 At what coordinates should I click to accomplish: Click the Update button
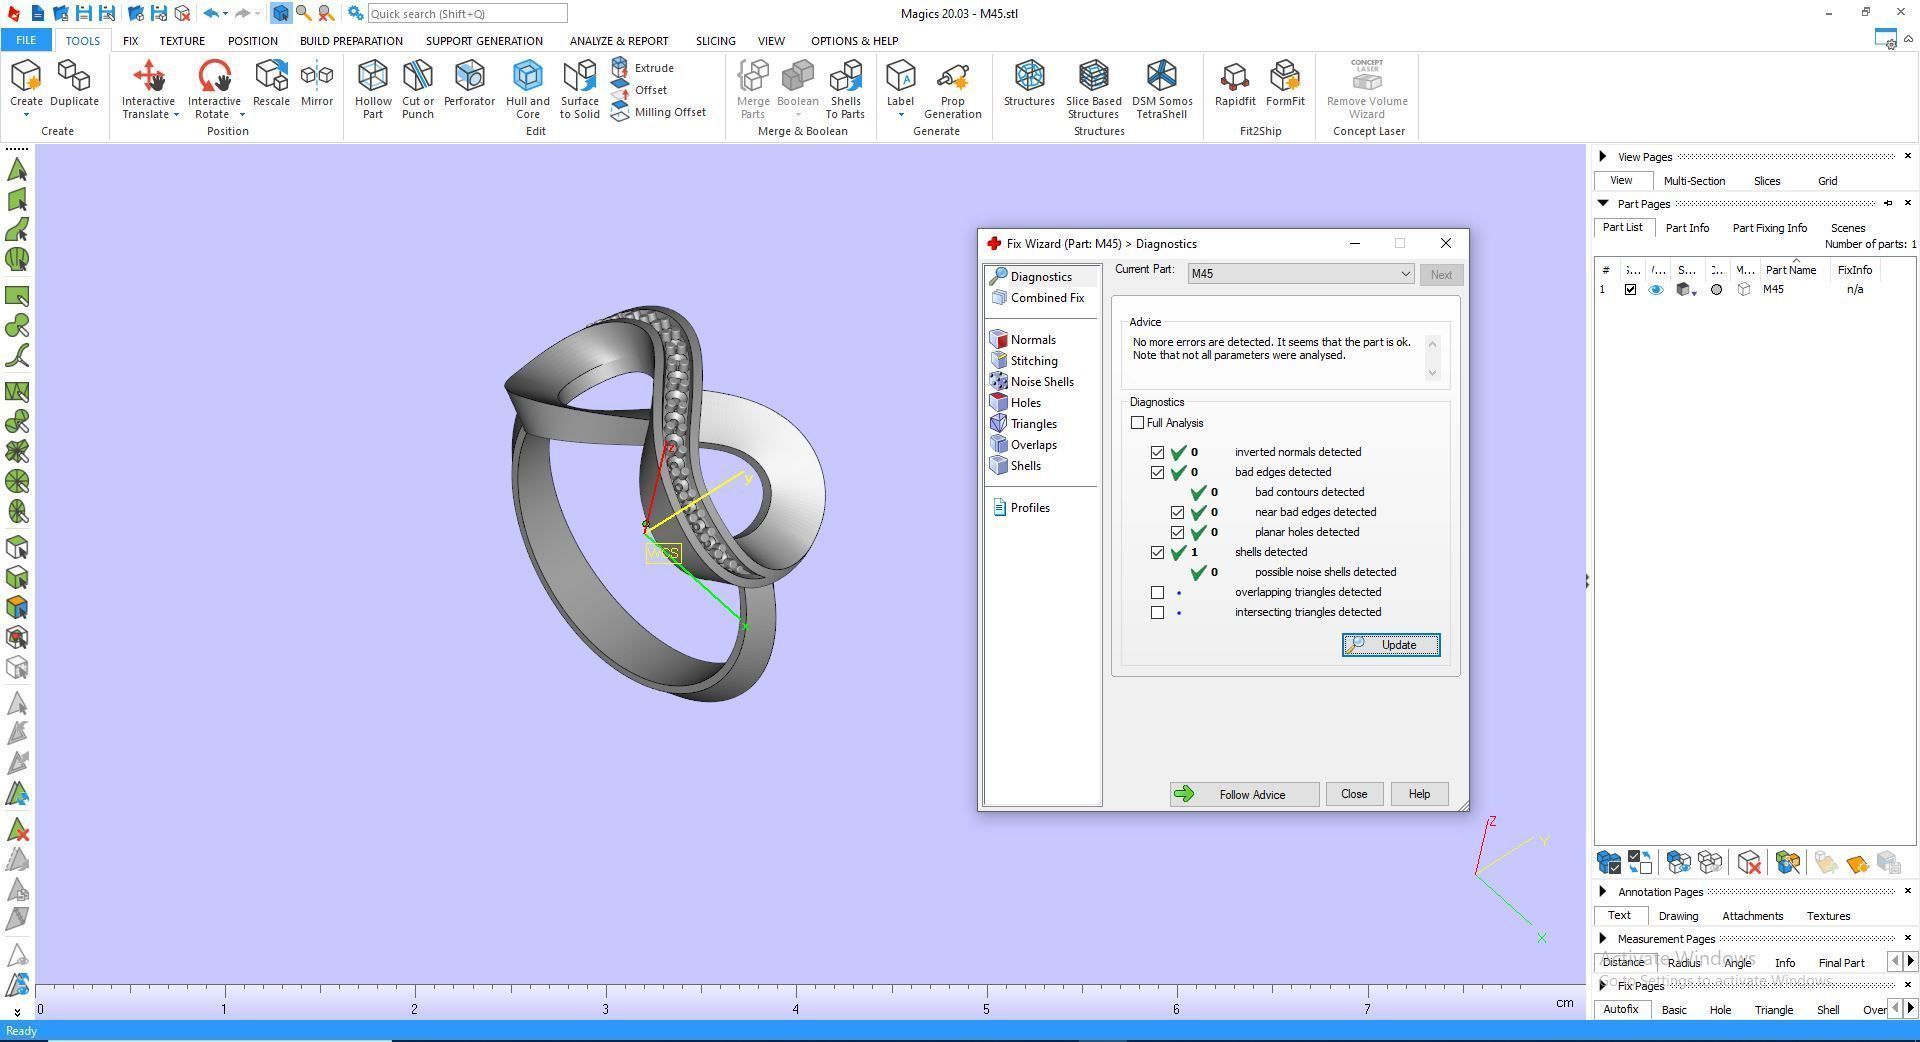pyautogui.click(x=1391, y=645)
